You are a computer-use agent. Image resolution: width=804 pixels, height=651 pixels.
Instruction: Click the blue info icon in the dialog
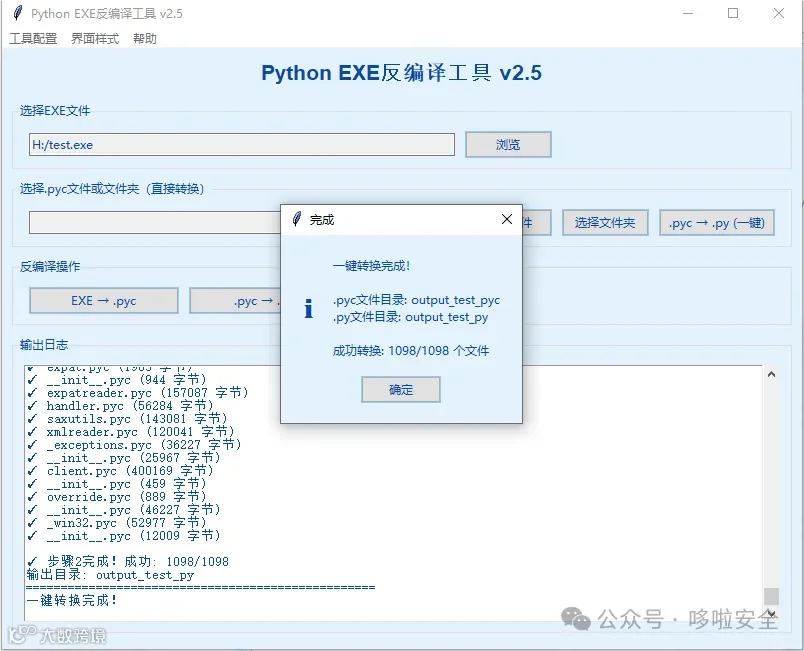pos(308,308)
